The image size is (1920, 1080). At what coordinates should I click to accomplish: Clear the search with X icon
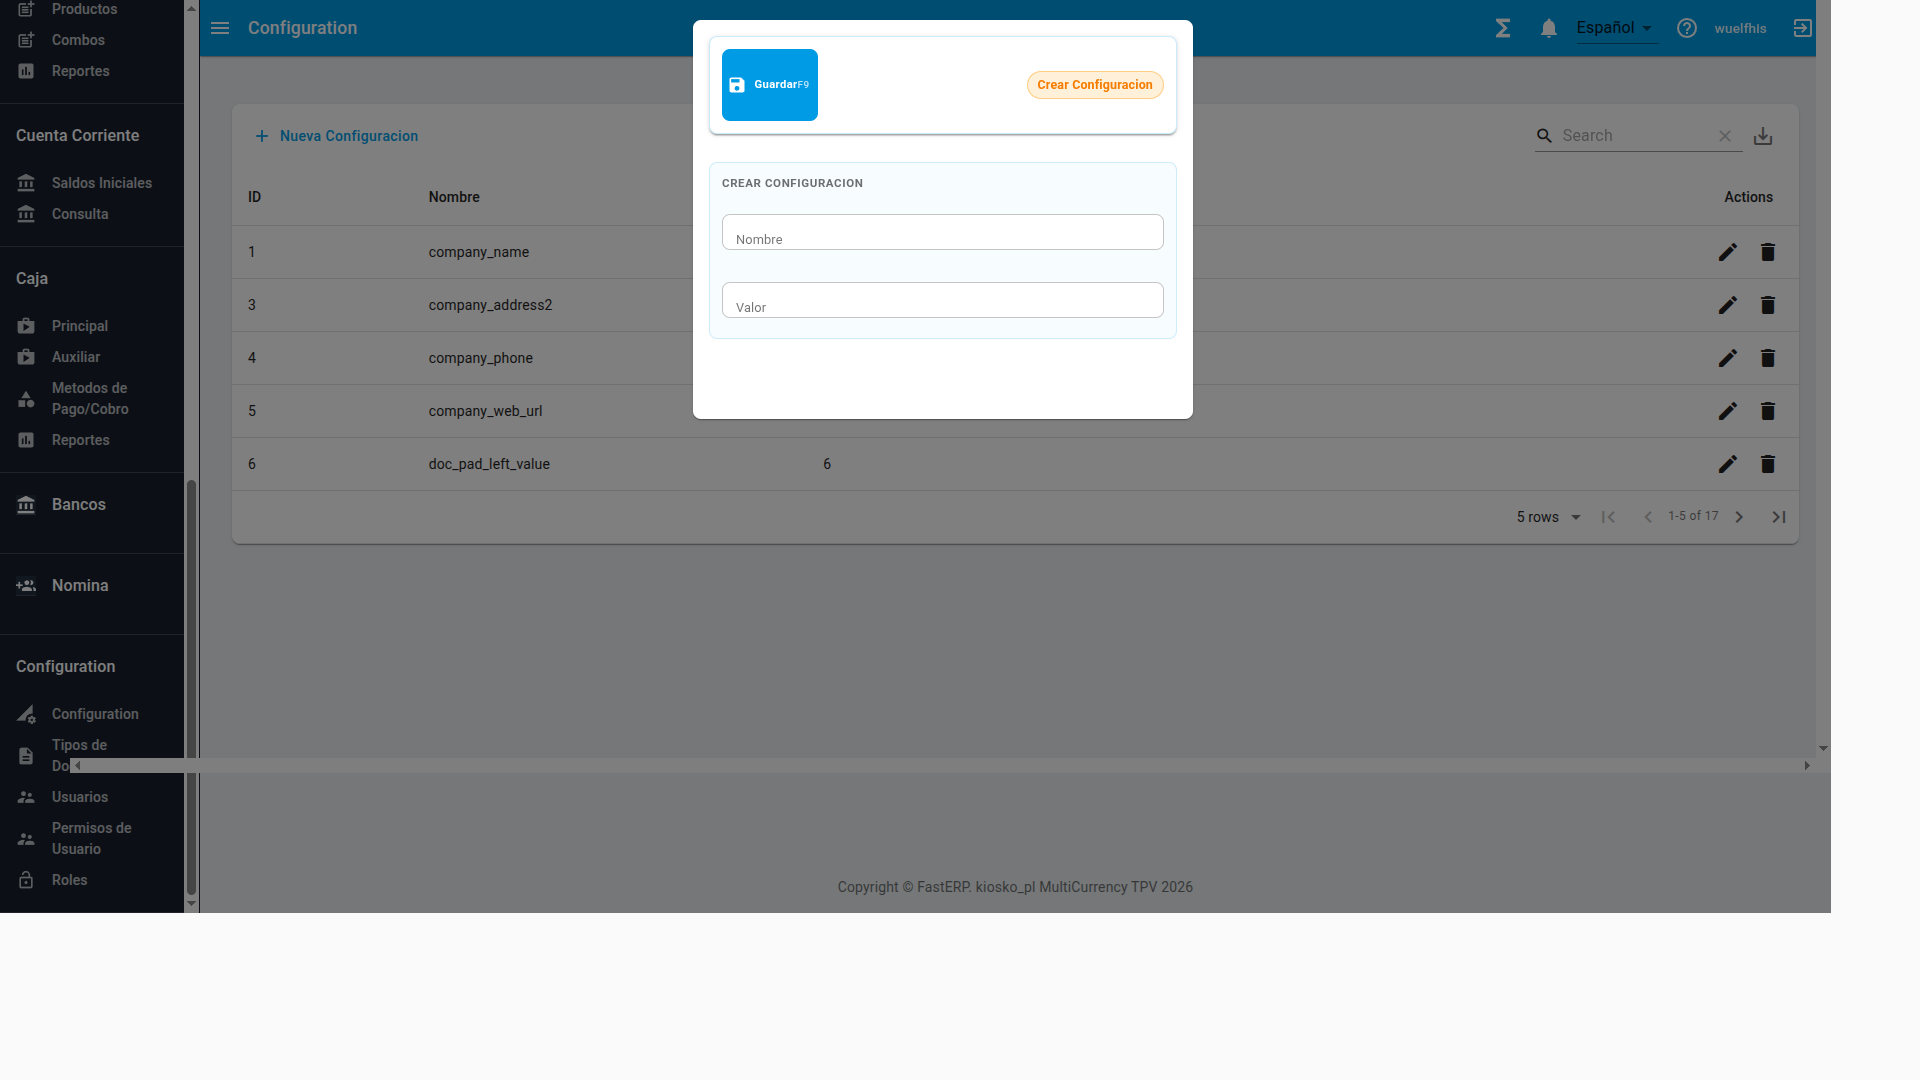pyautogui.click(x=1725, y=136)
